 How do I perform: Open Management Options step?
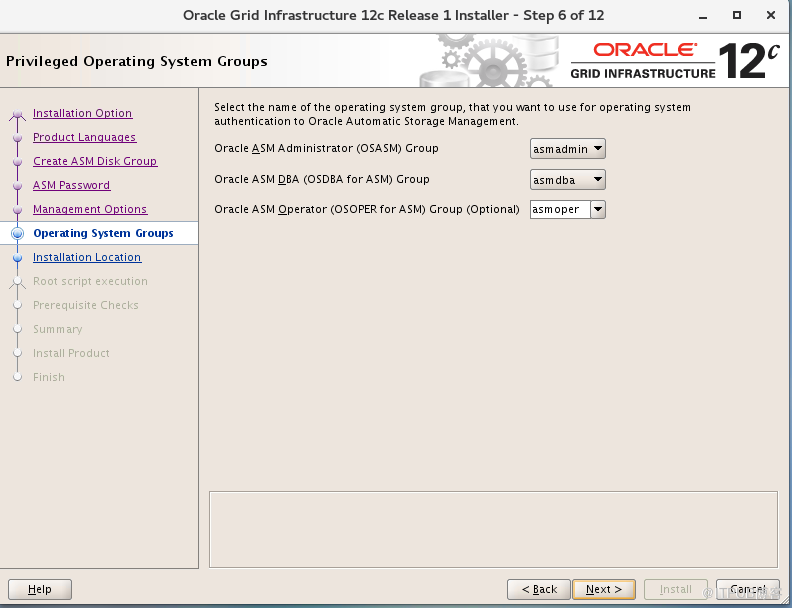[90, 209]
